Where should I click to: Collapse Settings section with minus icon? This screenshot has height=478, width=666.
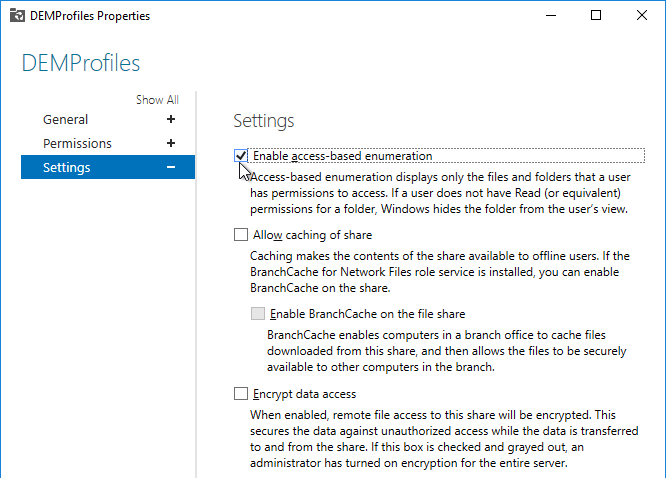[171, 167]
